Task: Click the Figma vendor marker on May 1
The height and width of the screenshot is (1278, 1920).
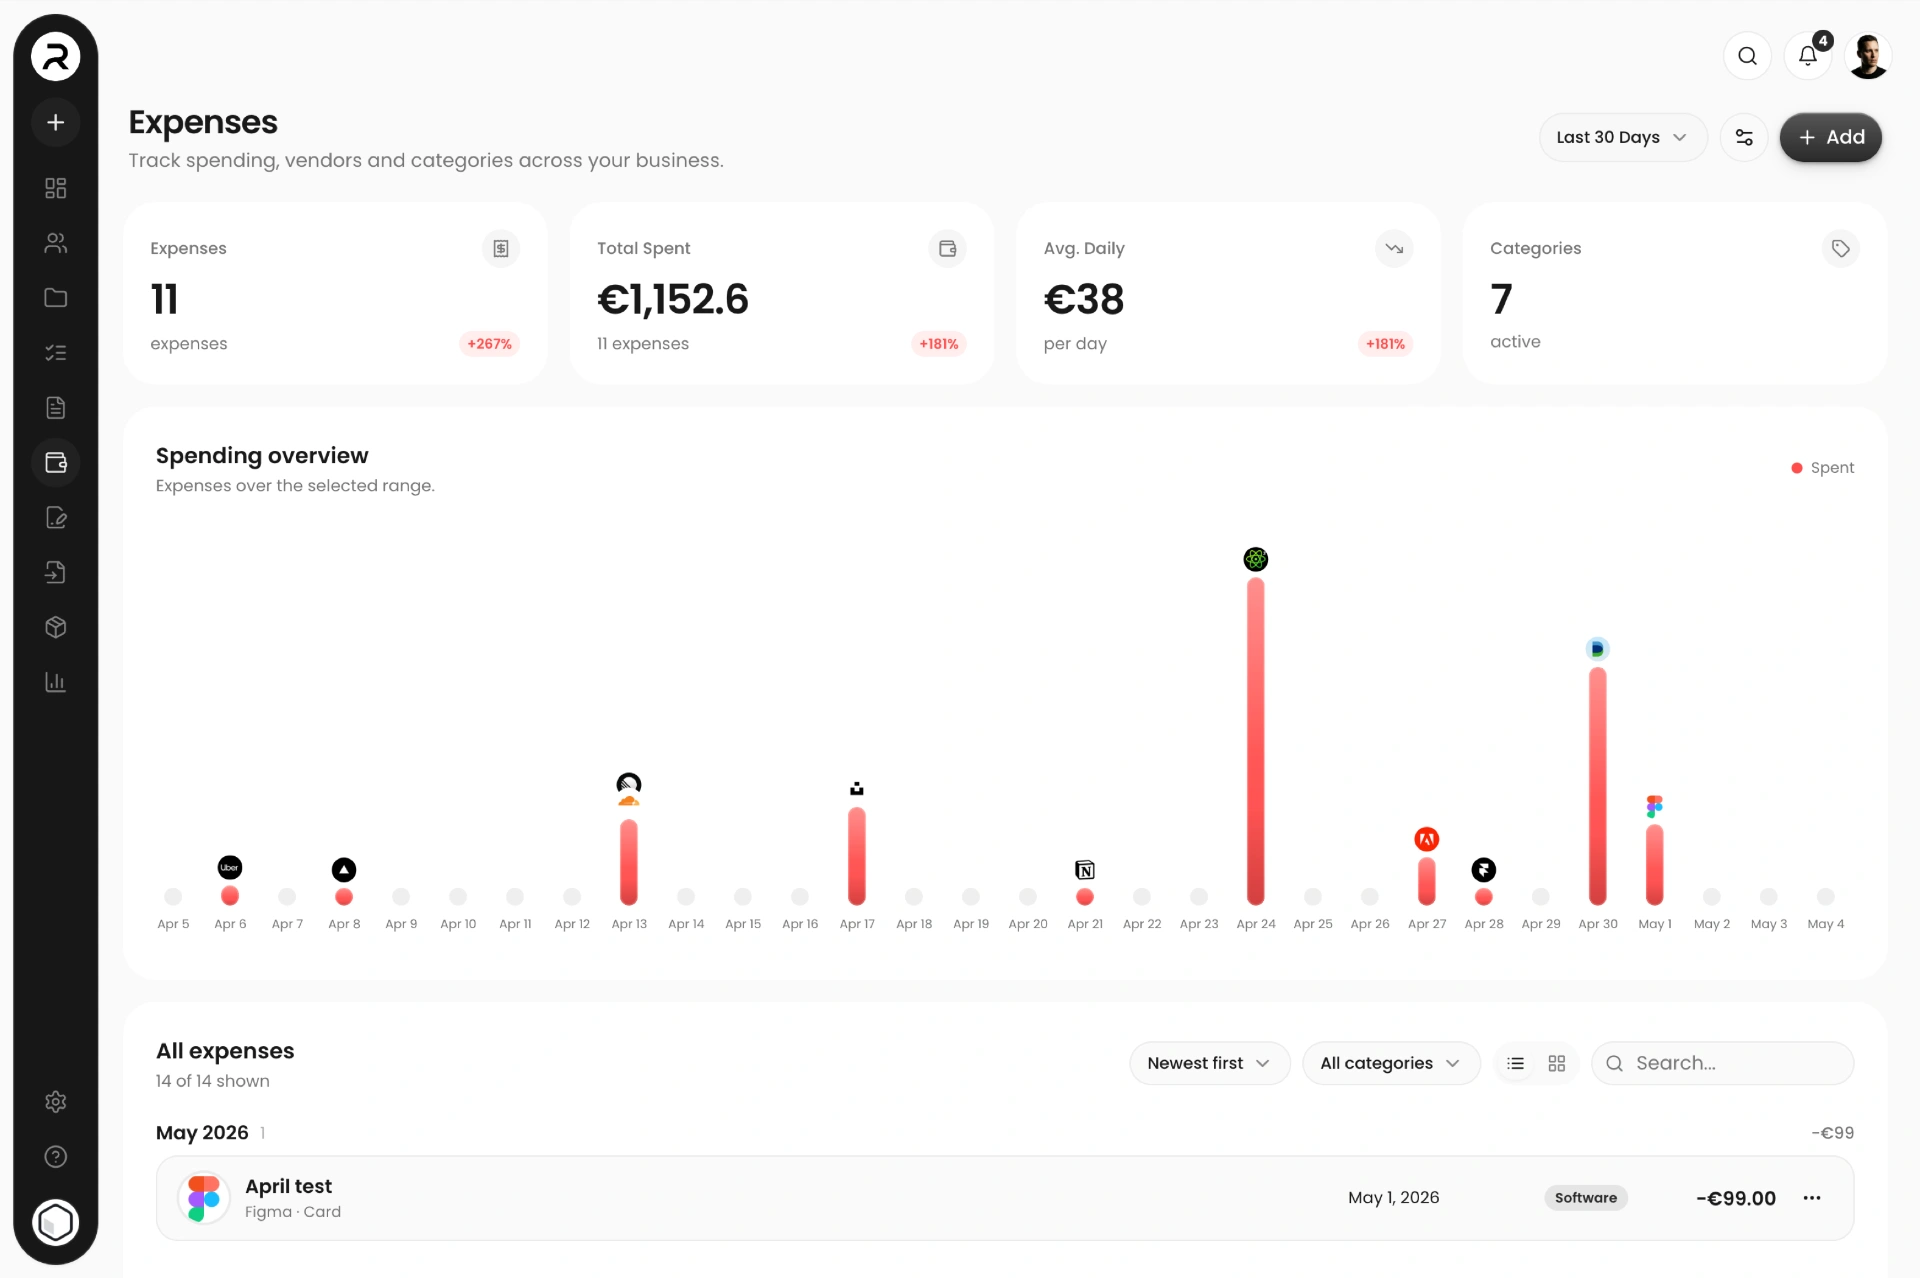Action: pyautogui.click(x=1655, y=806)
